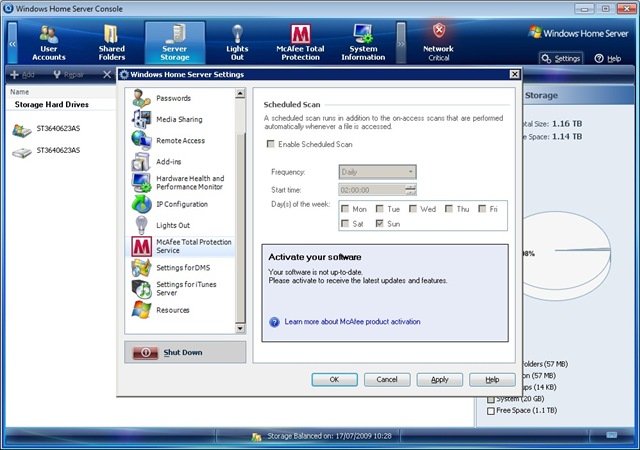Click the Apply button
The height and width of the screenshot is (450, 640).
[x=439, y=379]
